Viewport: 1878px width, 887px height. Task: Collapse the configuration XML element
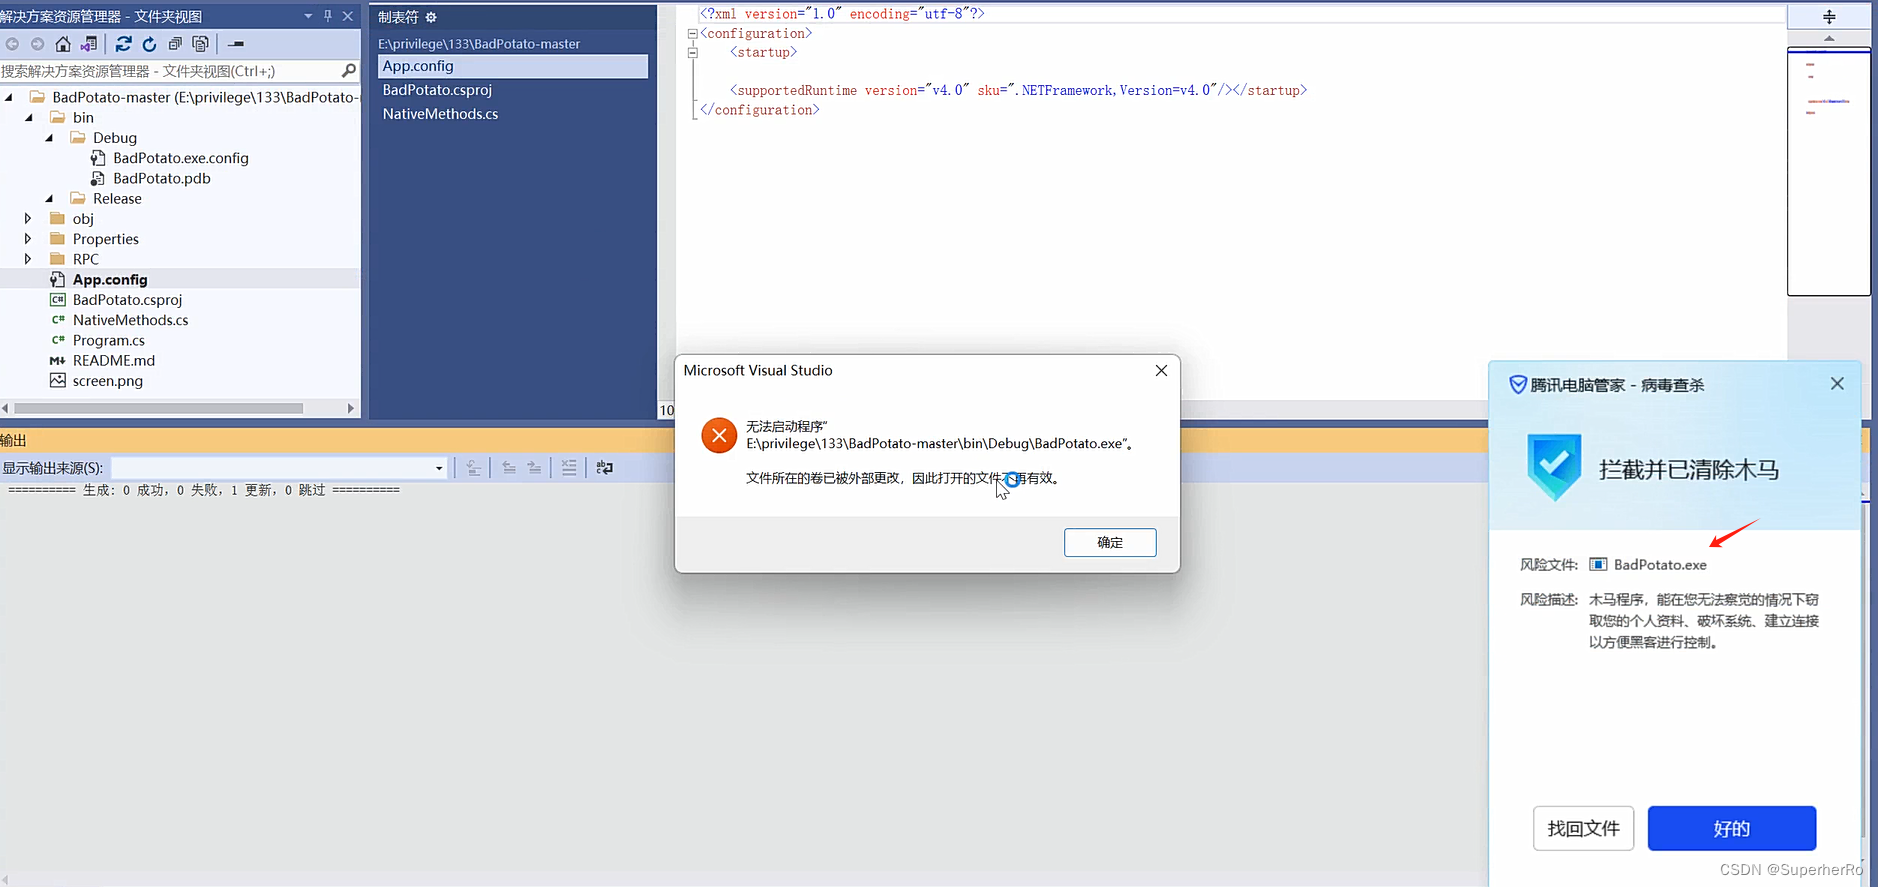click(x=692, y=33)
